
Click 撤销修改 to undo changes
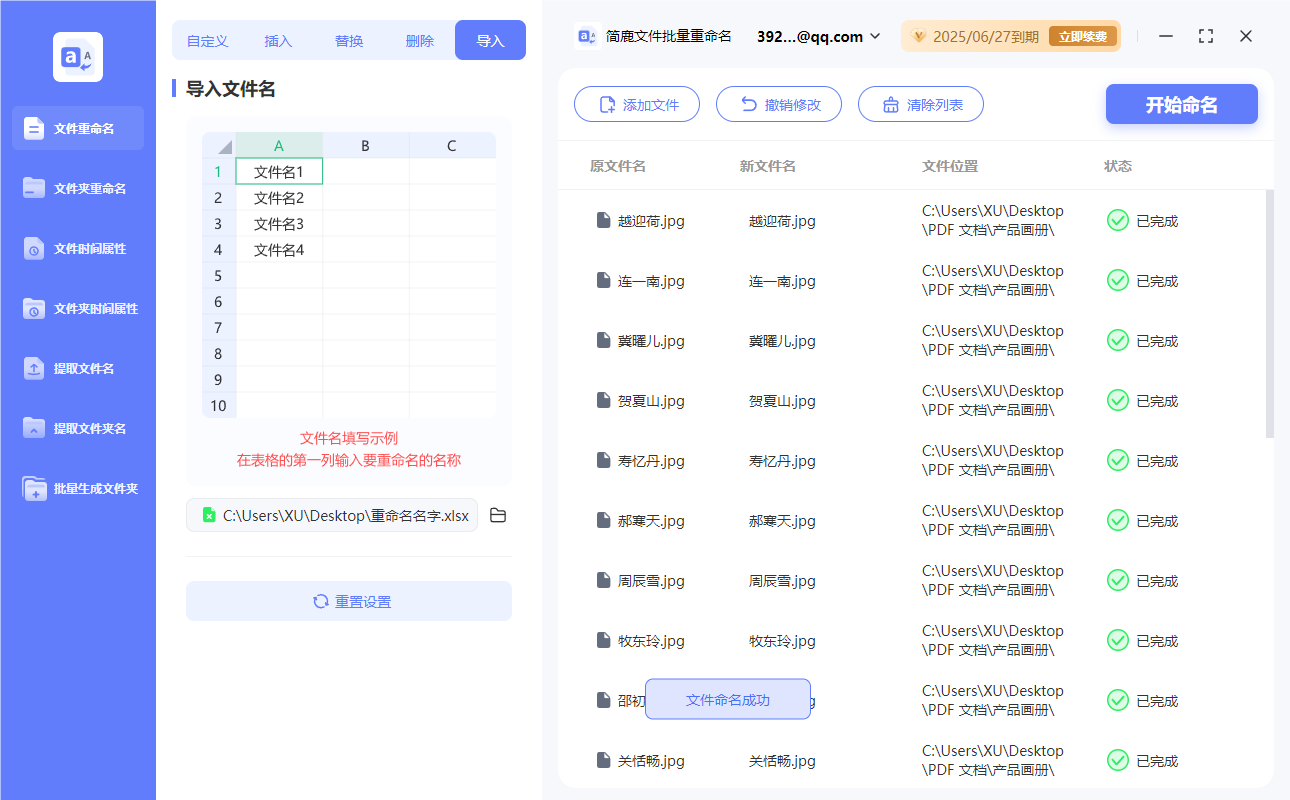779,104
